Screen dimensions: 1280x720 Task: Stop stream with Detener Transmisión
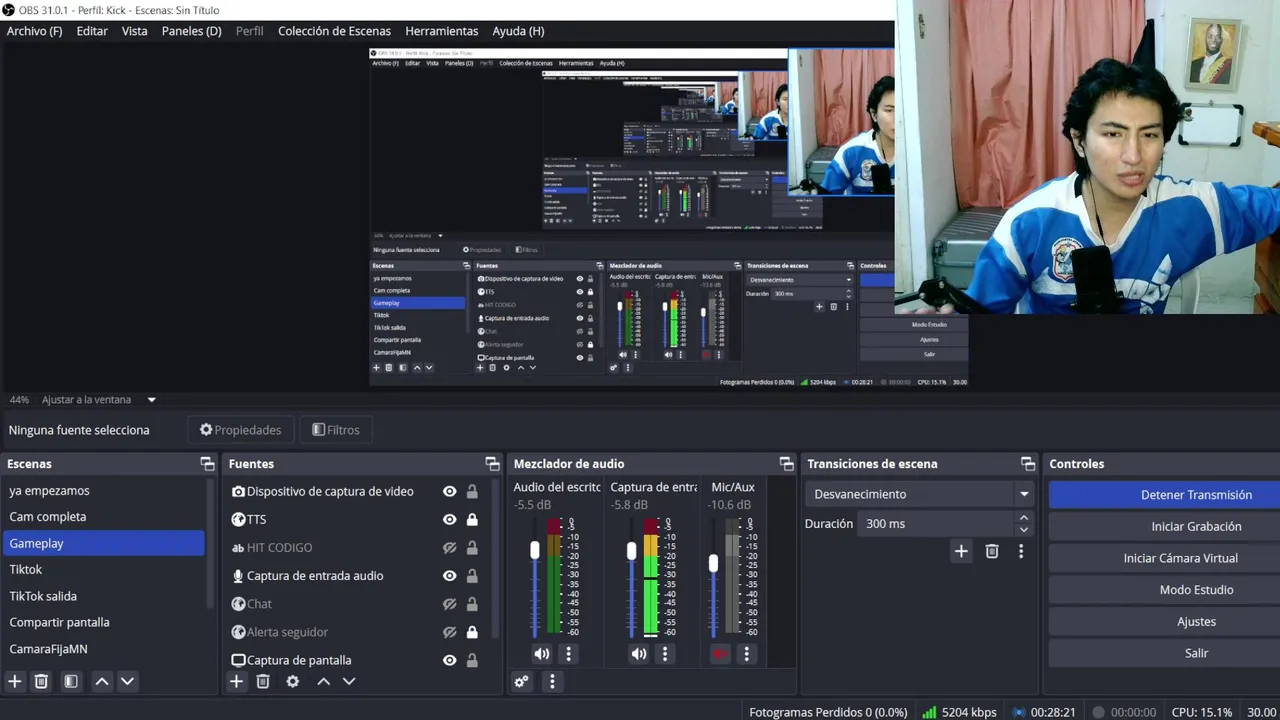point(1165,495)
